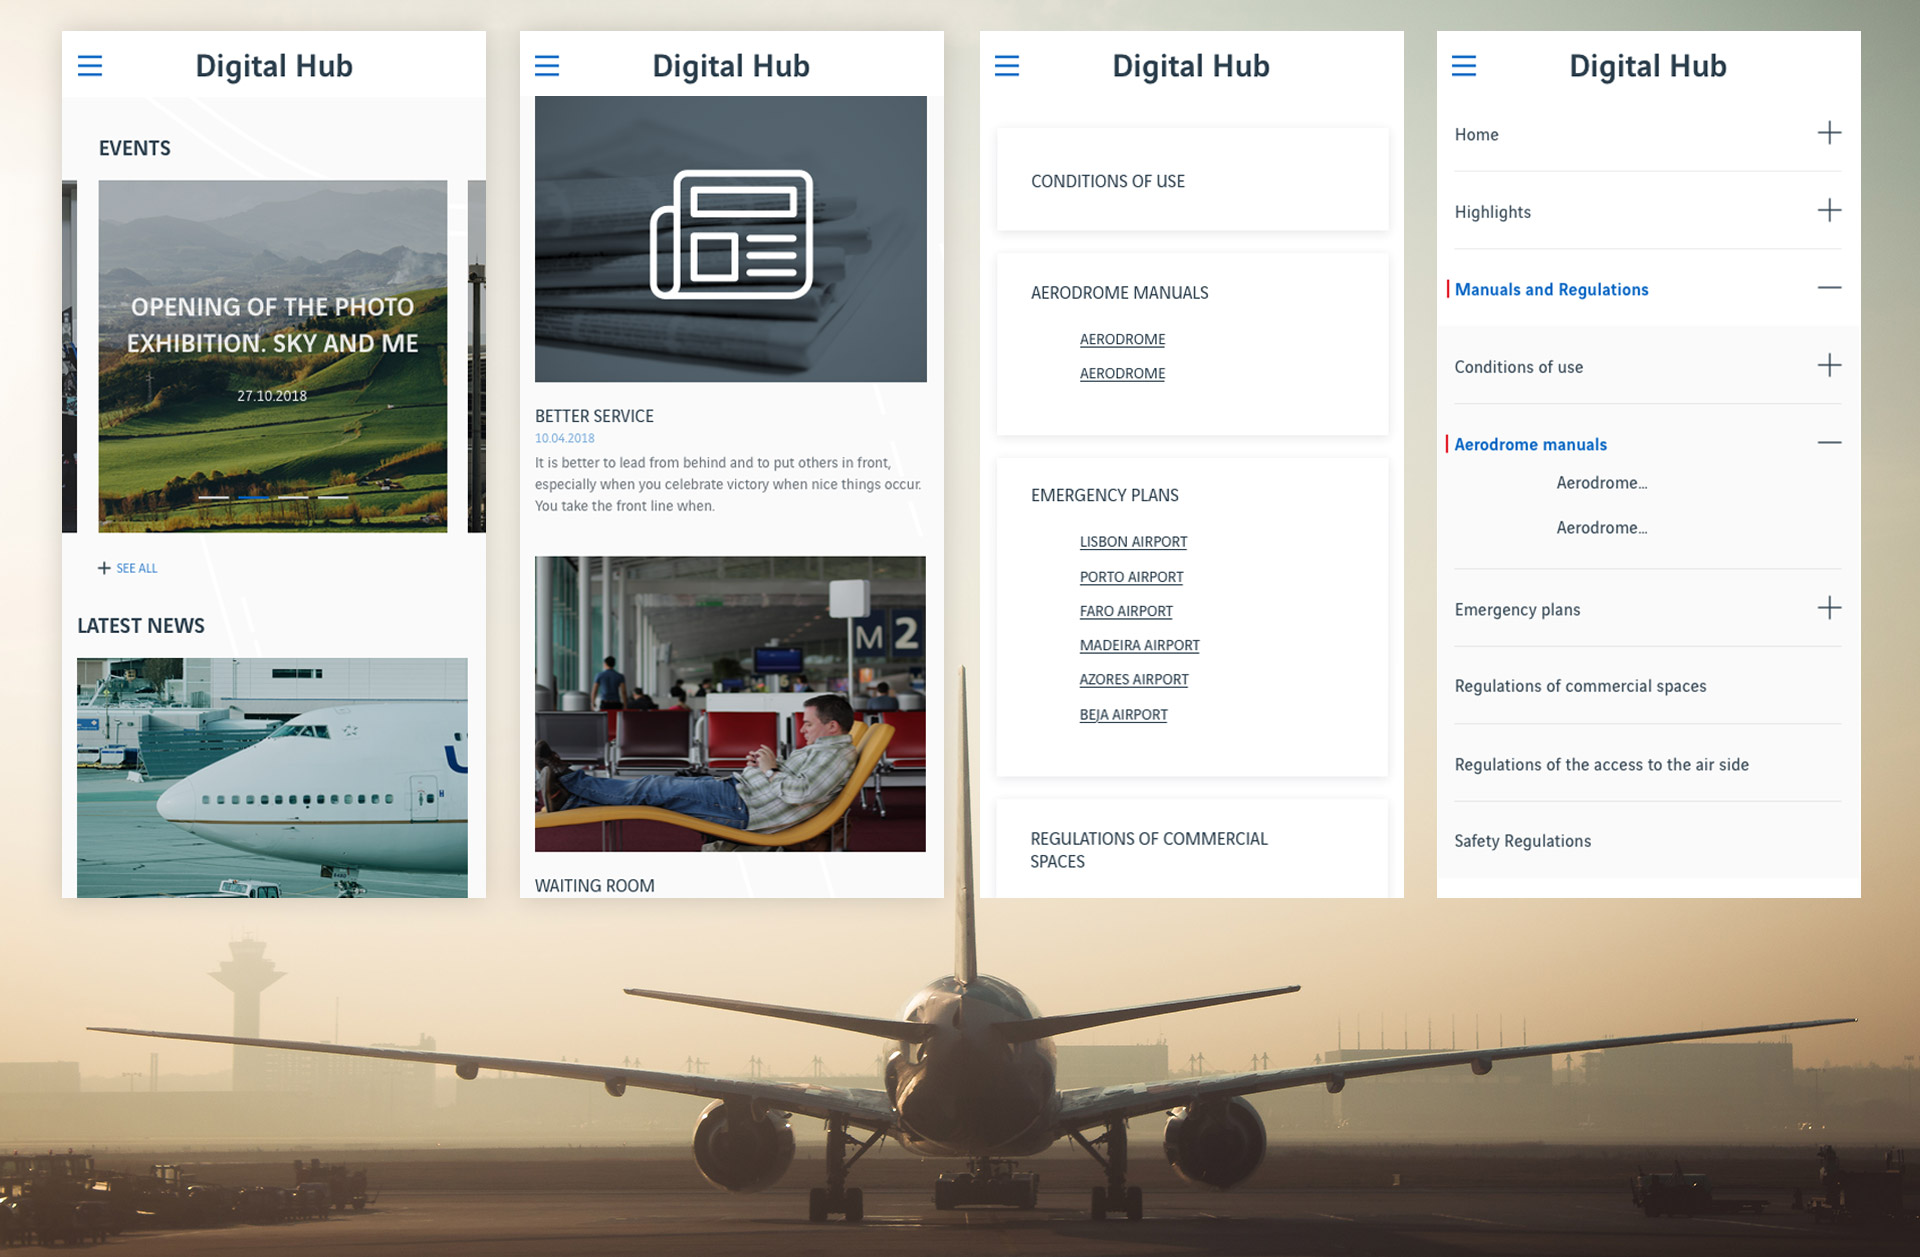The image size is (1920, 1257).
Task: Open Safety Regulations menu item
Action: (x=1522, y=841)
